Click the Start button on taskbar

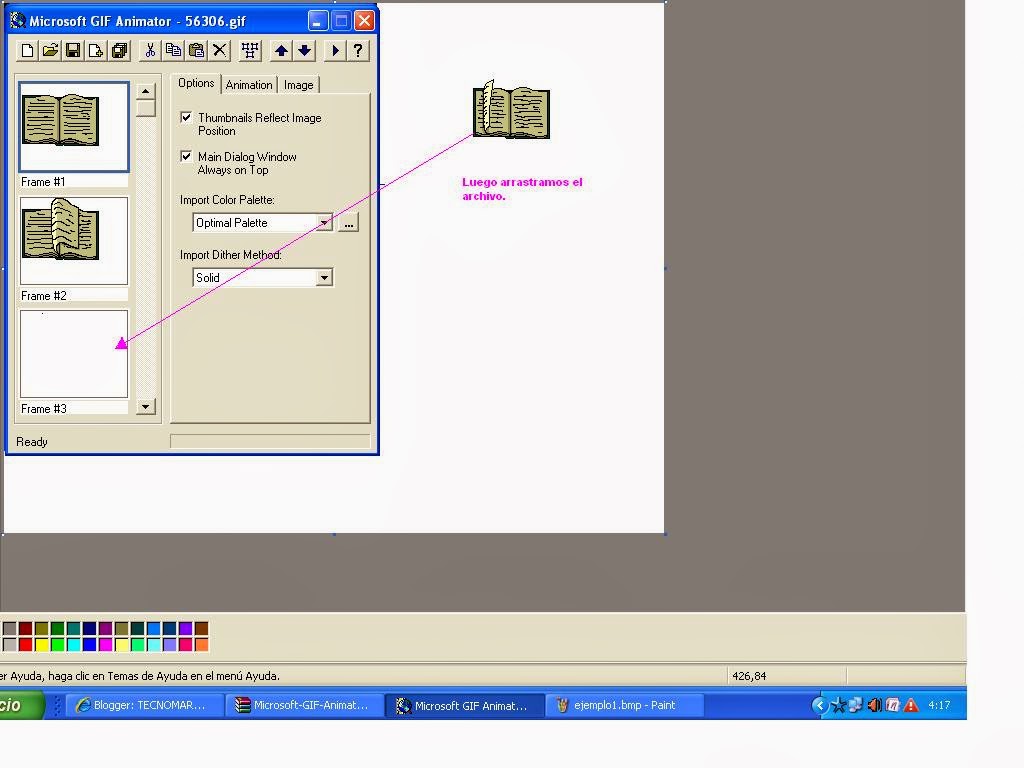(x=21, y=705)
